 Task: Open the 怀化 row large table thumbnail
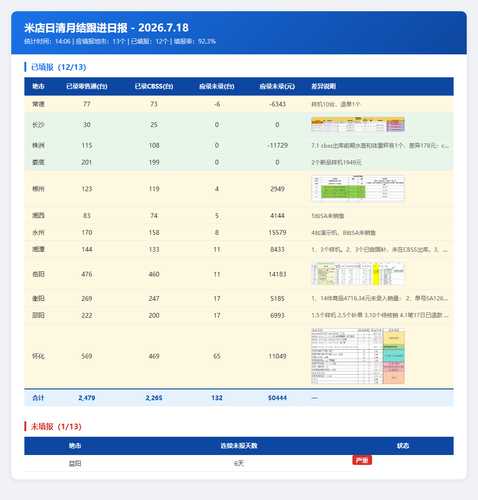[358, 356]
